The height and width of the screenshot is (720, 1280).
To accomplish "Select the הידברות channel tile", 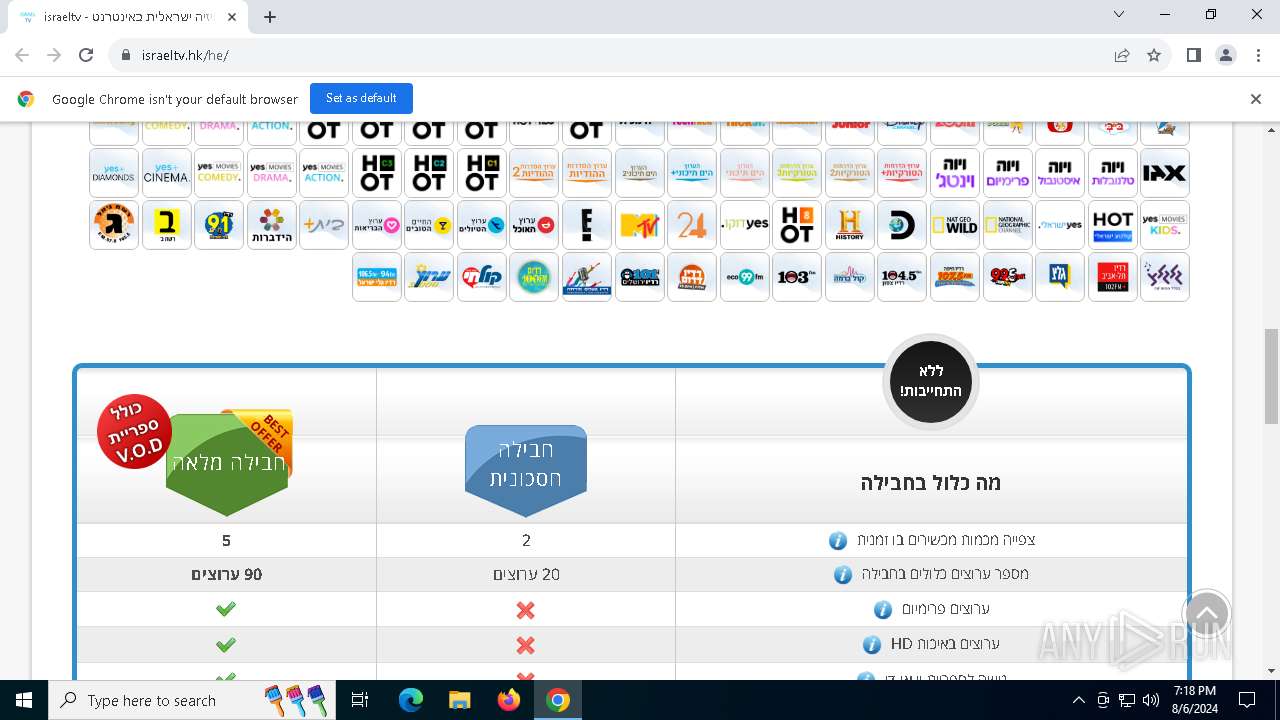I will coord(271,225).
